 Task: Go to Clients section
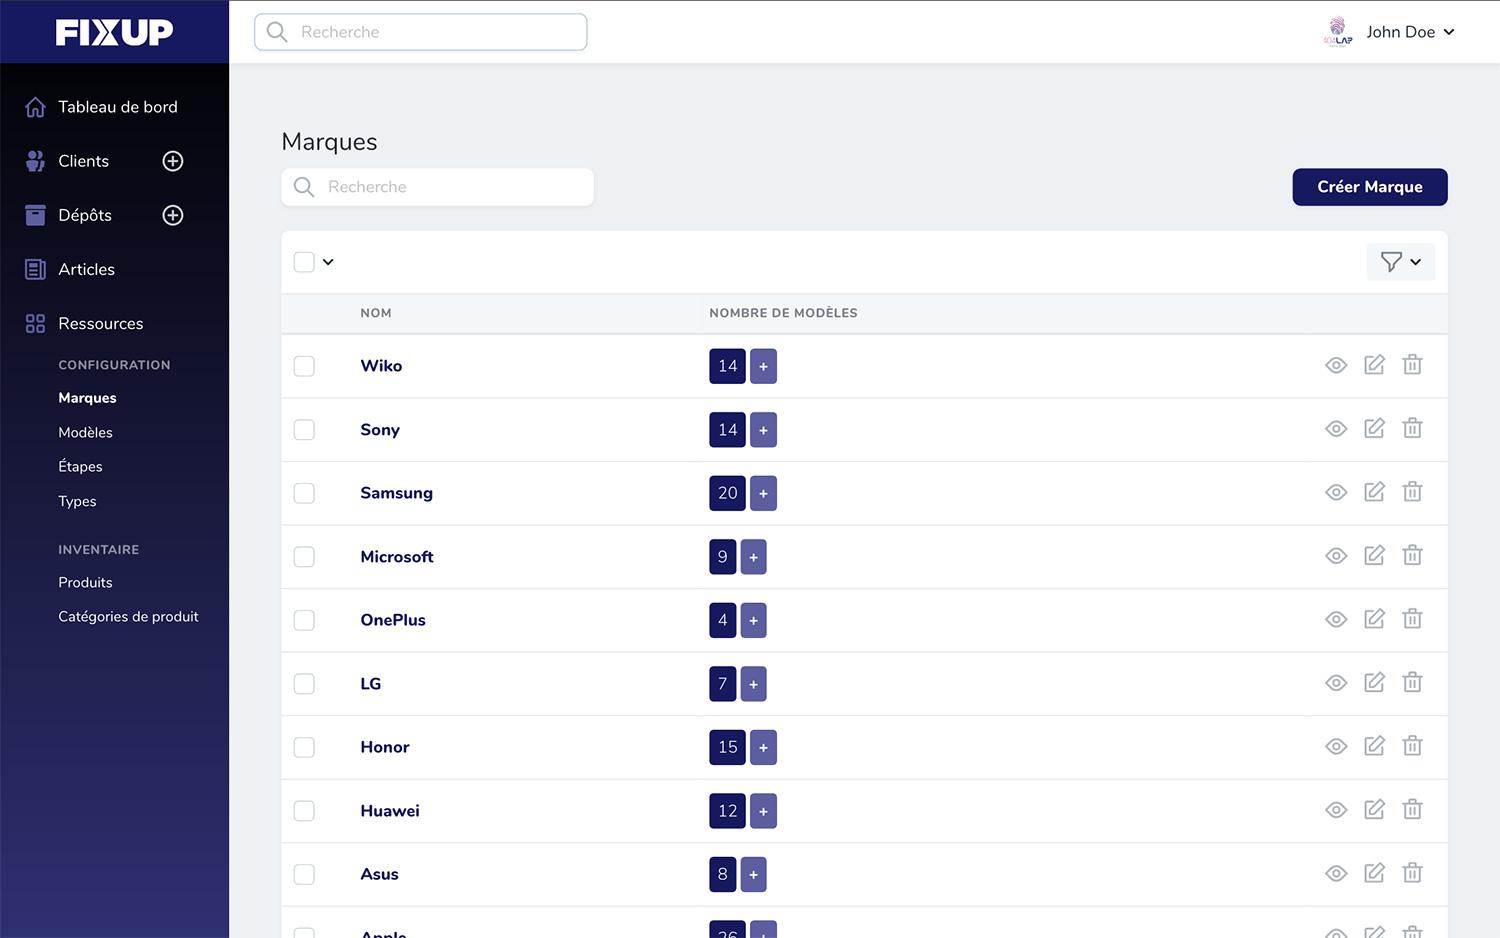tap(83, 161)
